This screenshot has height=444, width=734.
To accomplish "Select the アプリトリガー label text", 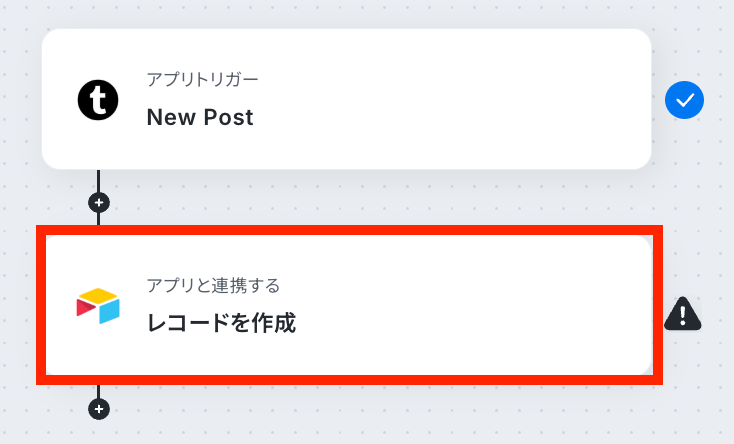I will point(202,79).
